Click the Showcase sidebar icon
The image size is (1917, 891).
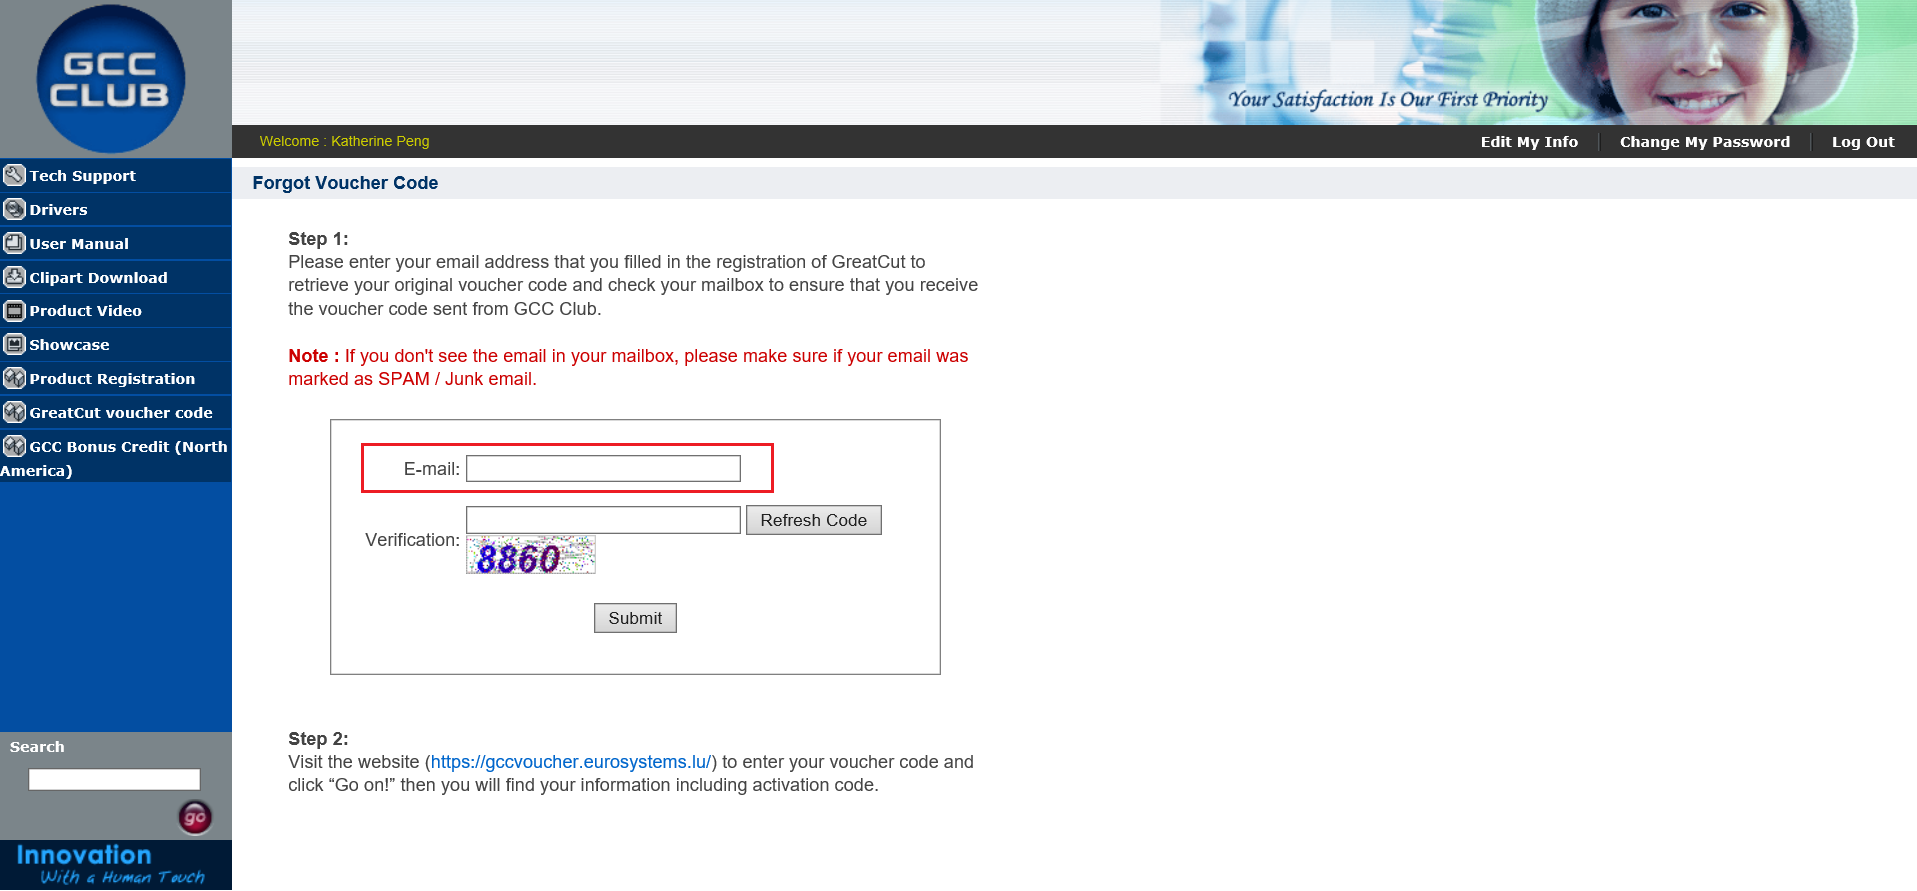[14, 345]
